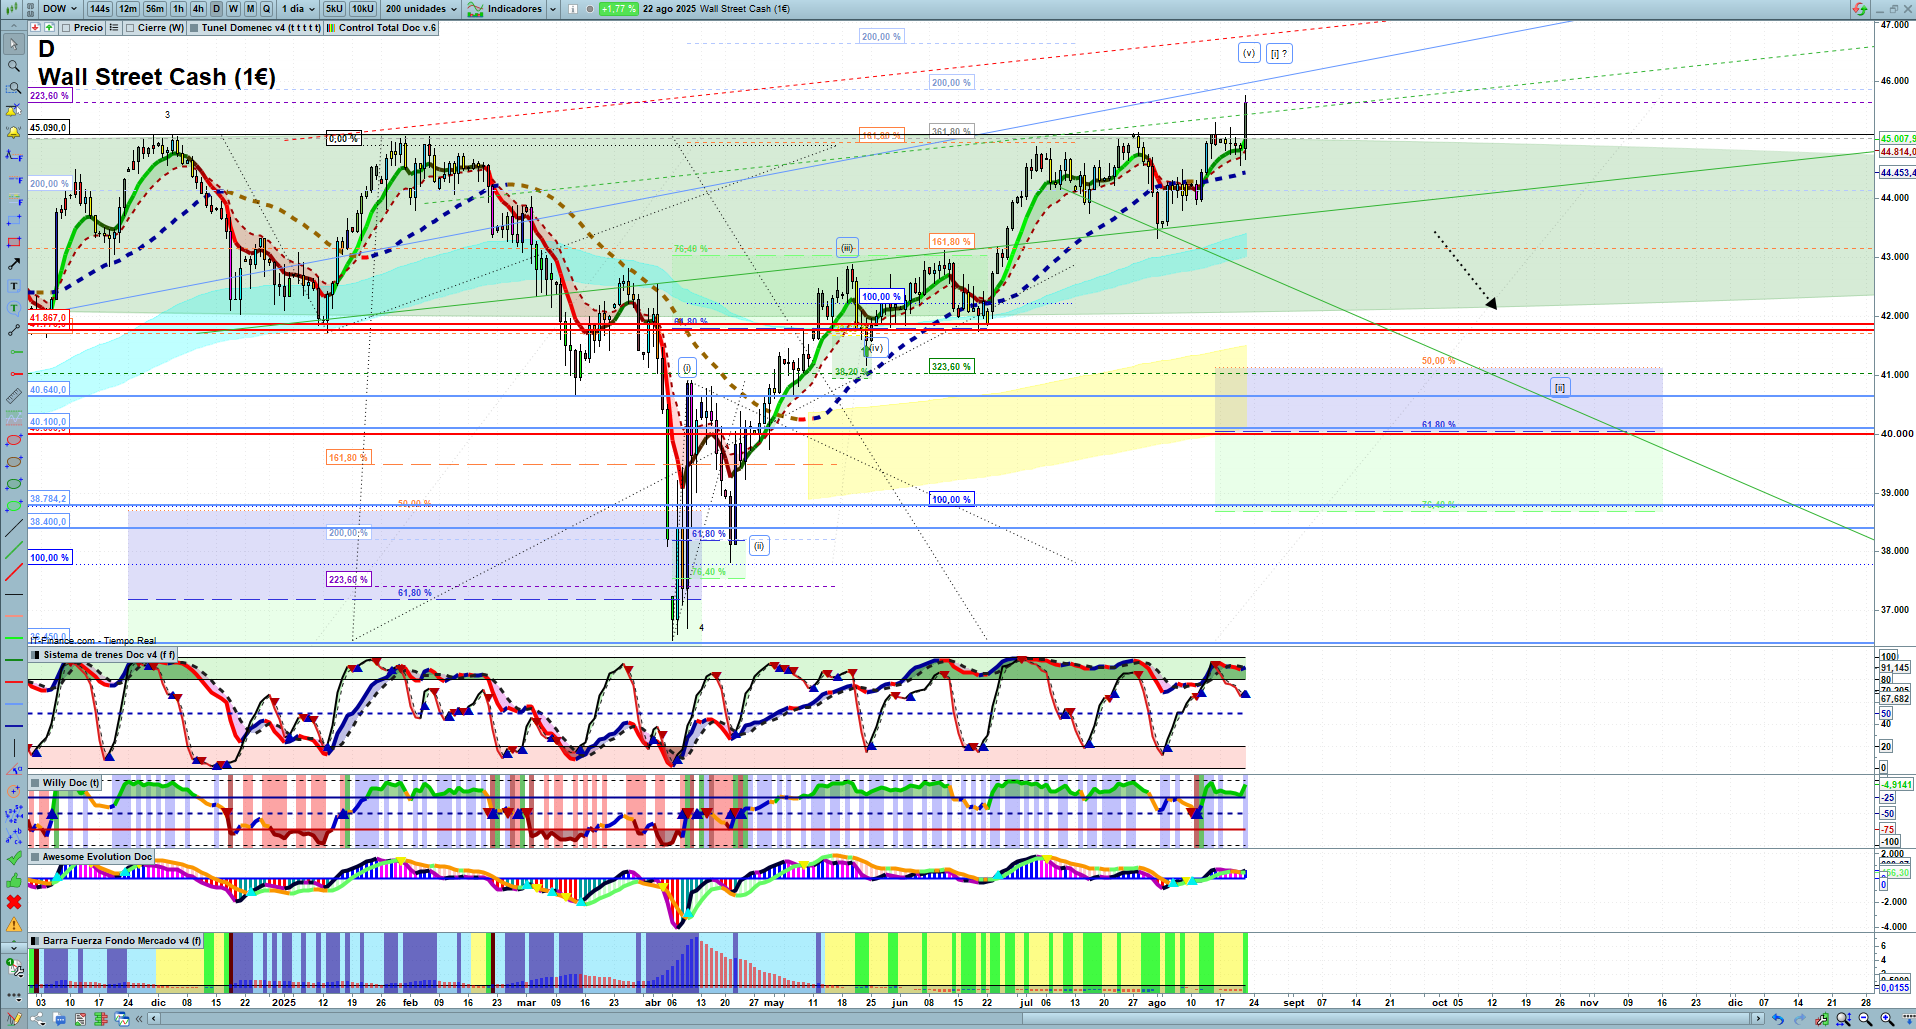Viewport: 1916px width, 1029px height.
Task: Pick the red ellipse drawing tool
Action: 13,440
